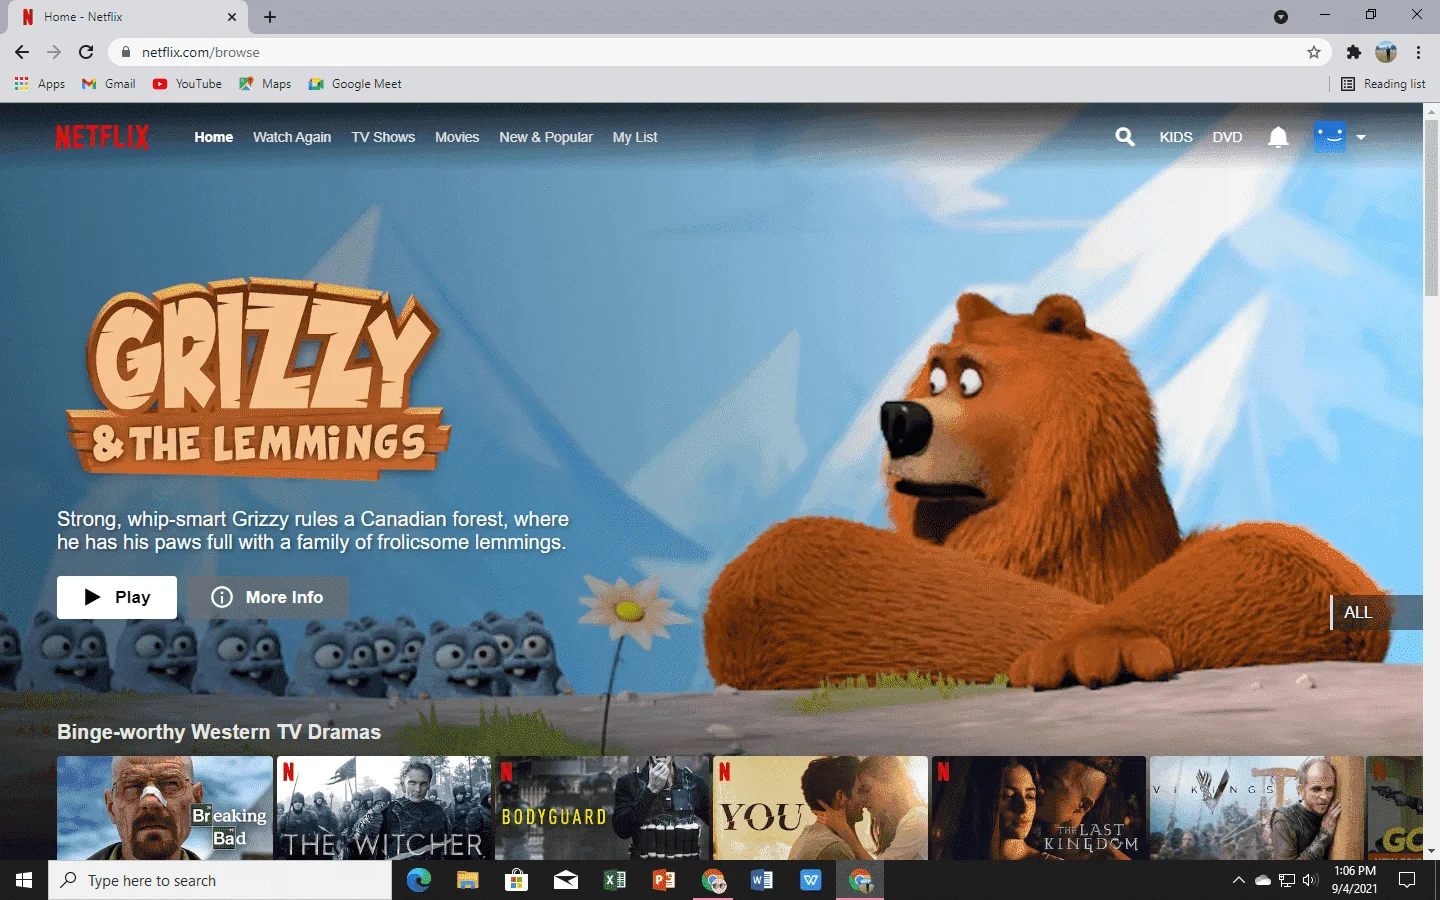Open Chrome three-dot menu

click(1418, 52)
